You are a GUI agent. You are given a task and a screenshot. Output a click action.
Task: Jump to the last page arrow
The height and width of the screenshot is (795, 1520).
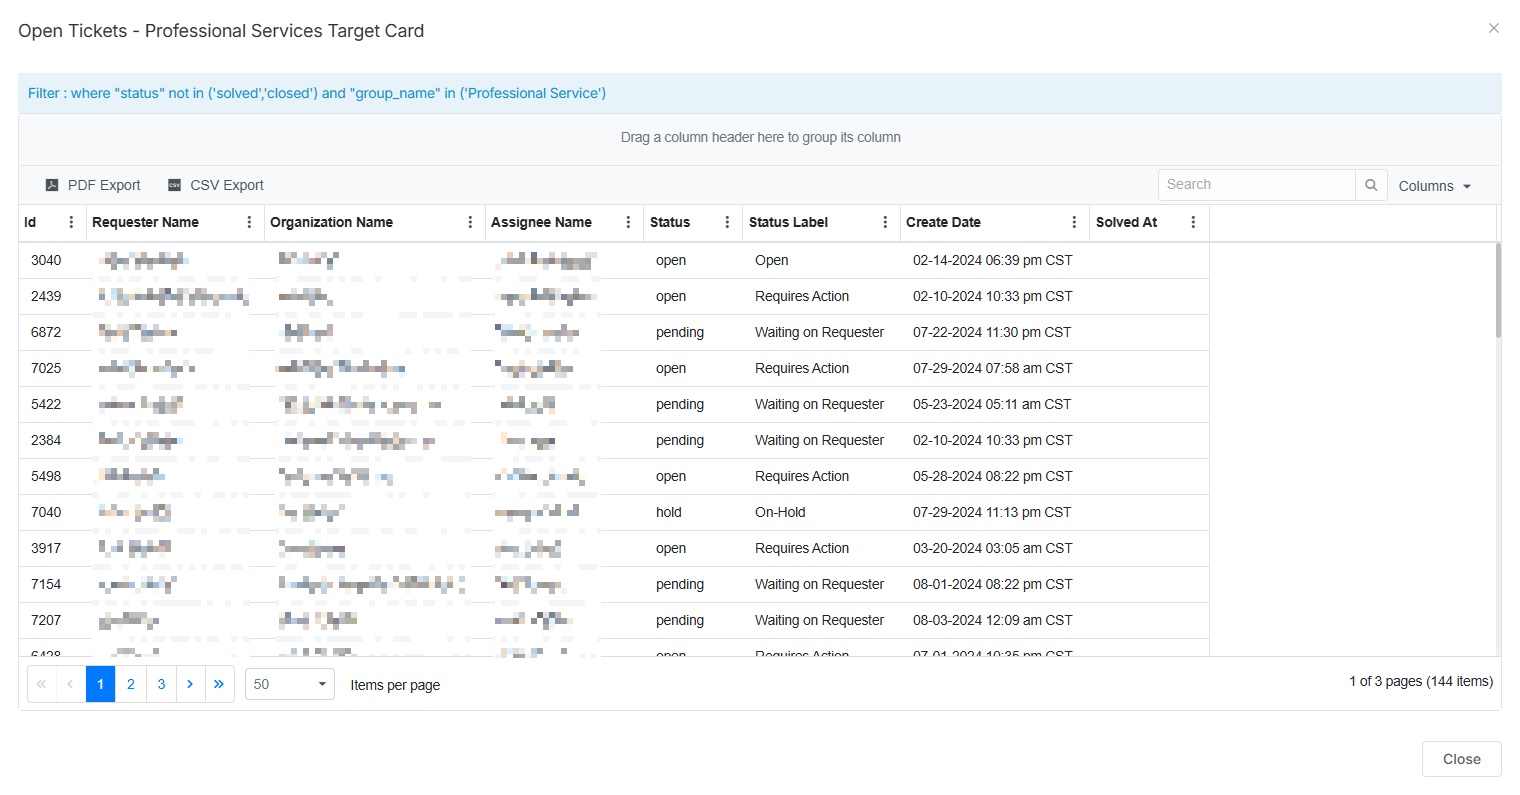219,684
